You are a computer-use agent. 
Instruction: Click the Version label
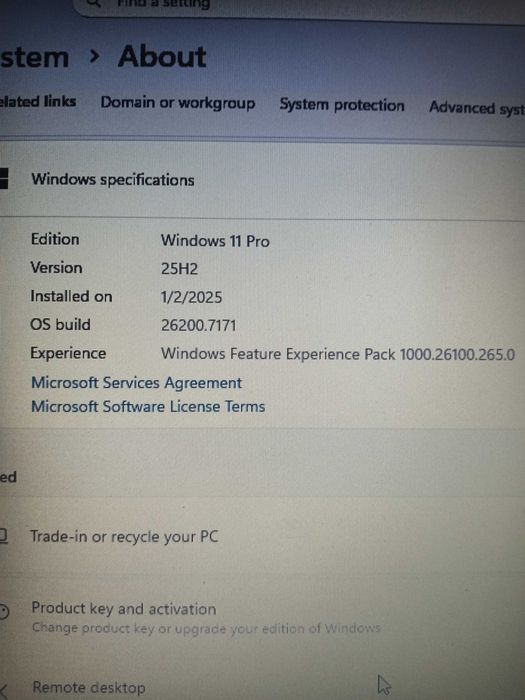pyautogui.click(x=56, y=268)
